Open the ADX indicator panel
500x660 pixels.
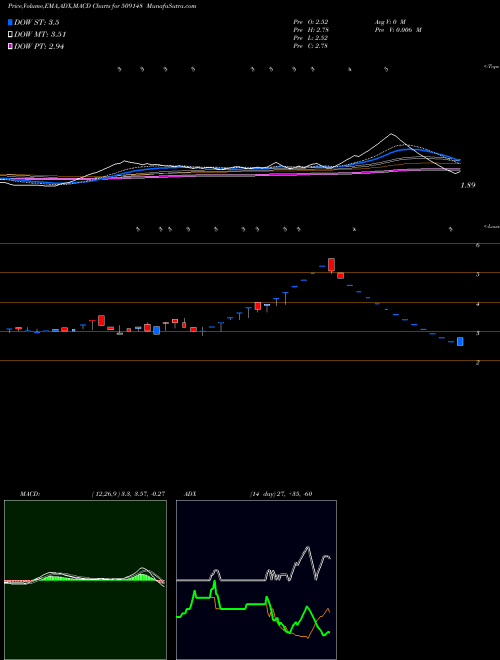[256, 580]
